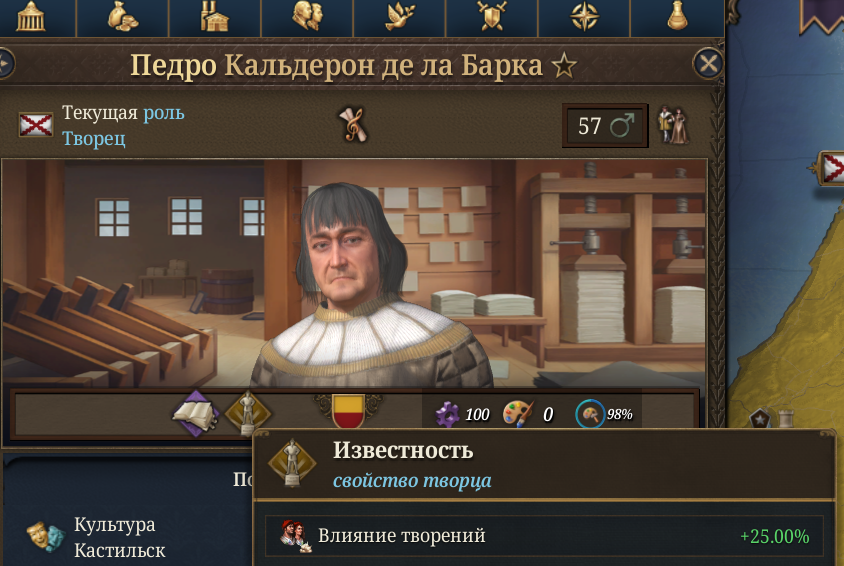Toggle the favorite star next to character name
844x566 pixels.
[564, 66]
